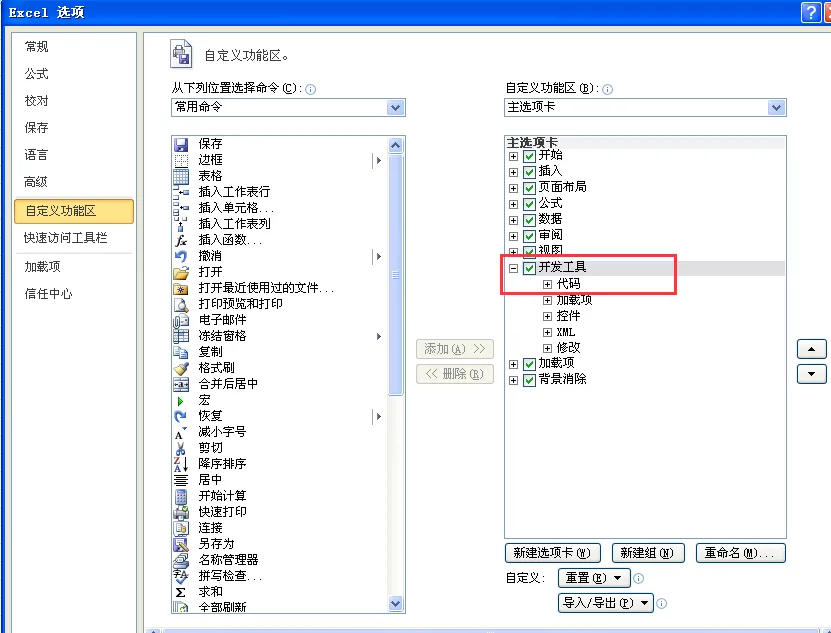Select the insert function fx (插入函数) icon
Image resolution: width=831 pixels, height=633 pixels.
point(181,240)
